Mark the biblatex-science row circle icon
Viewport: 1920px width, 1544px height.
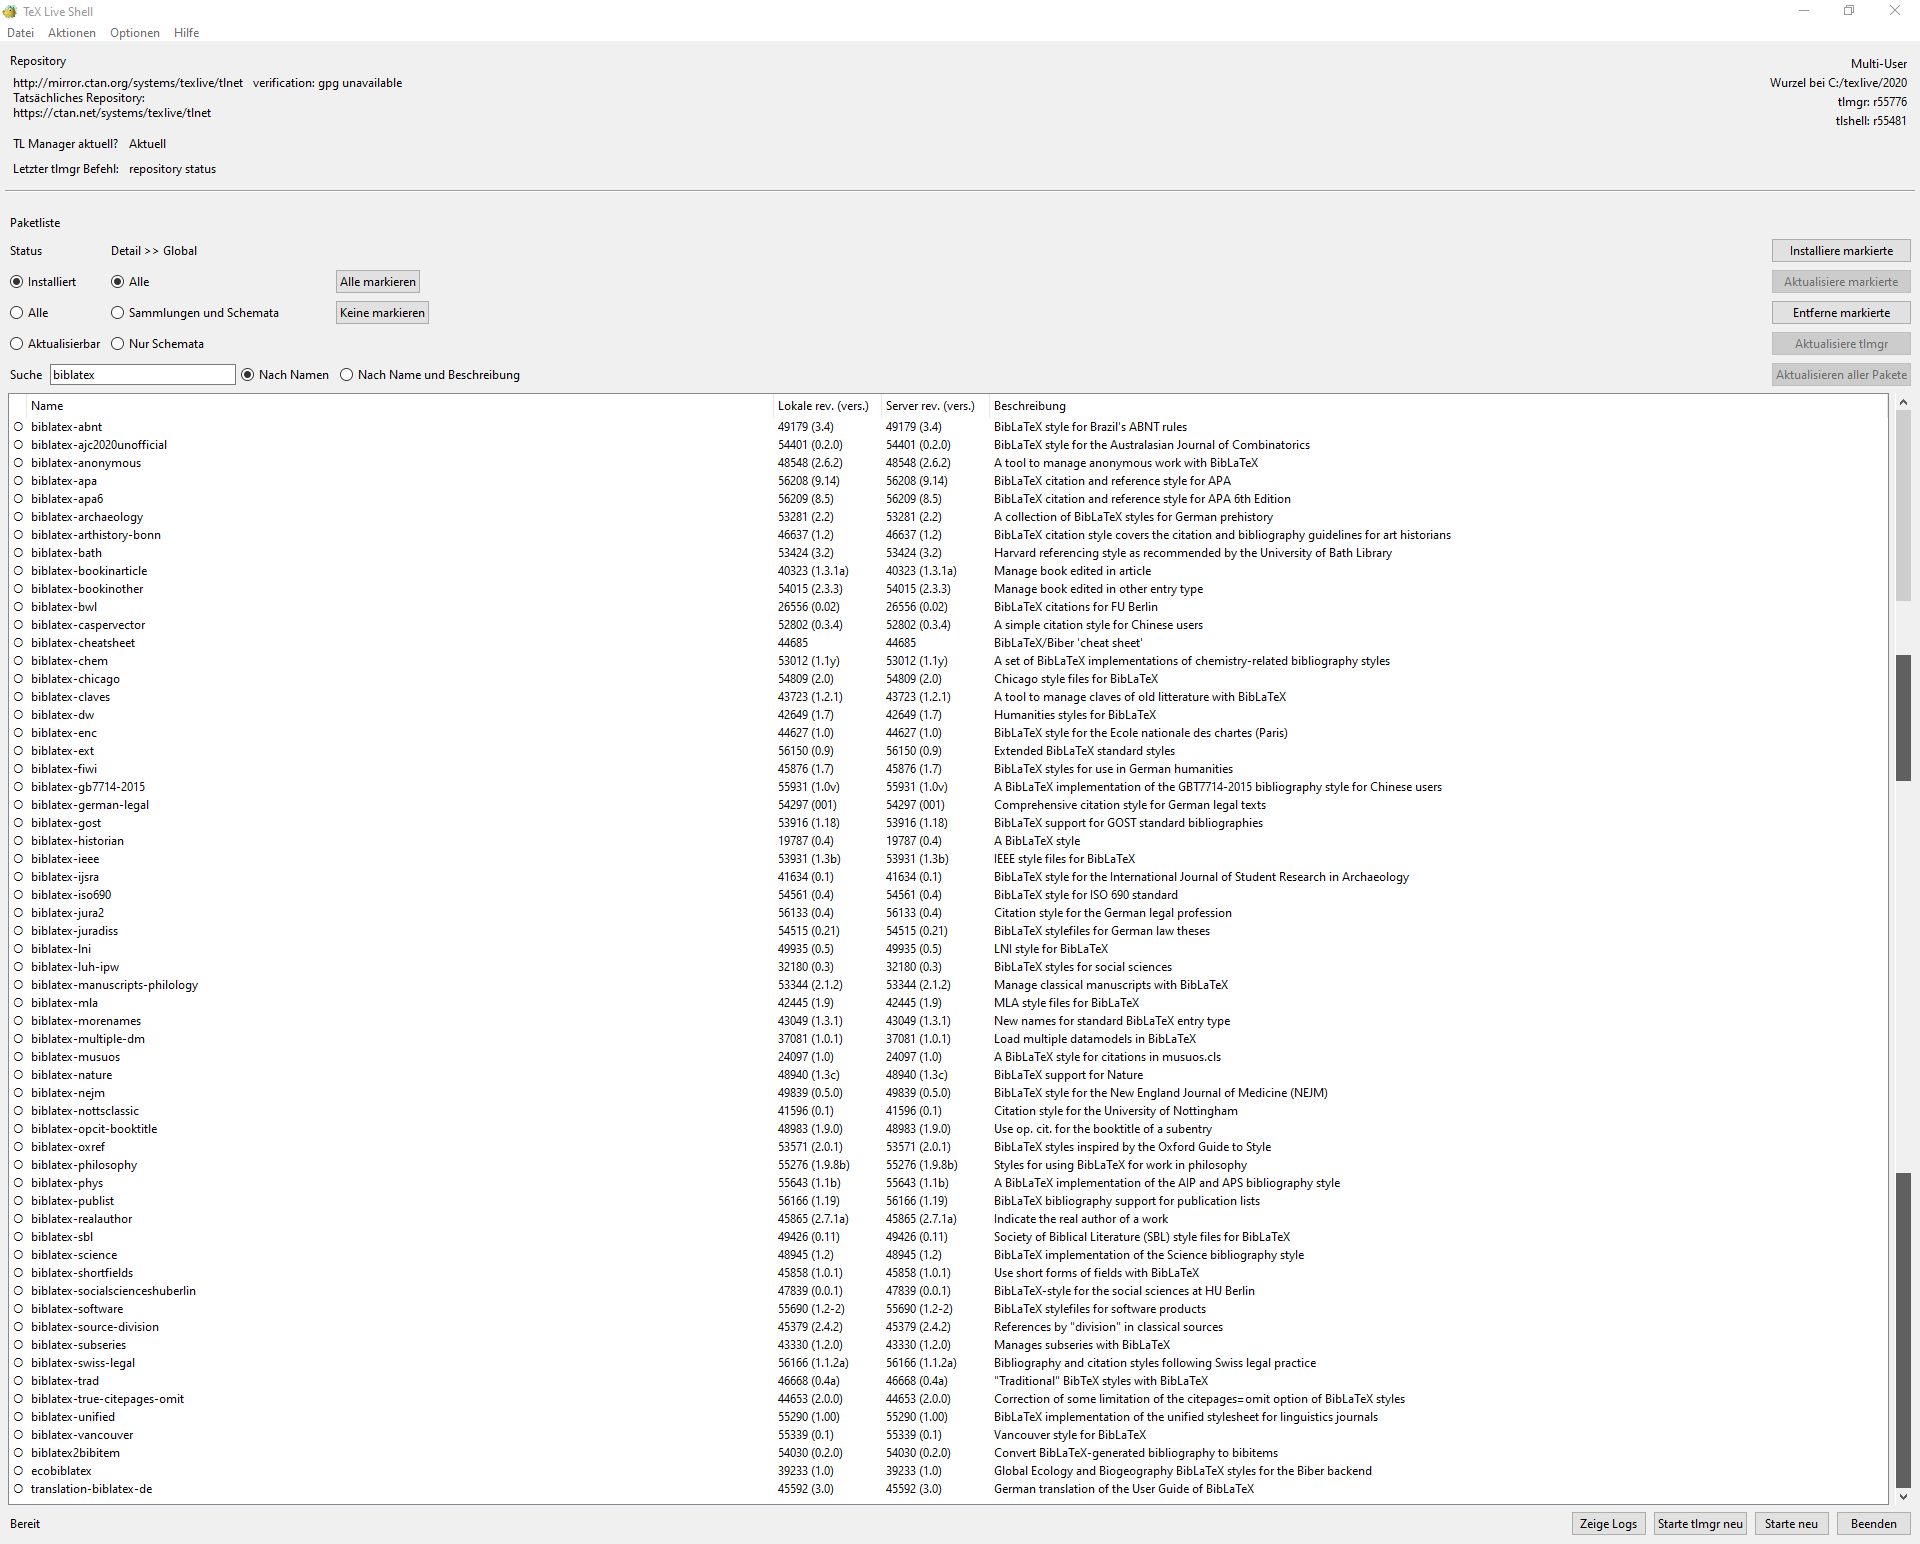[x=18, y=1255]
